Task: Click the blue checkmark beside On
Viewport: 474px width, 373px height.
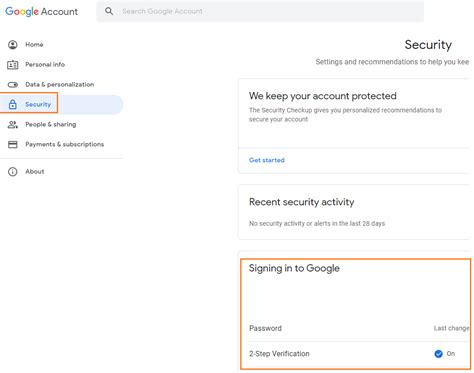Action: coord(438,354)
